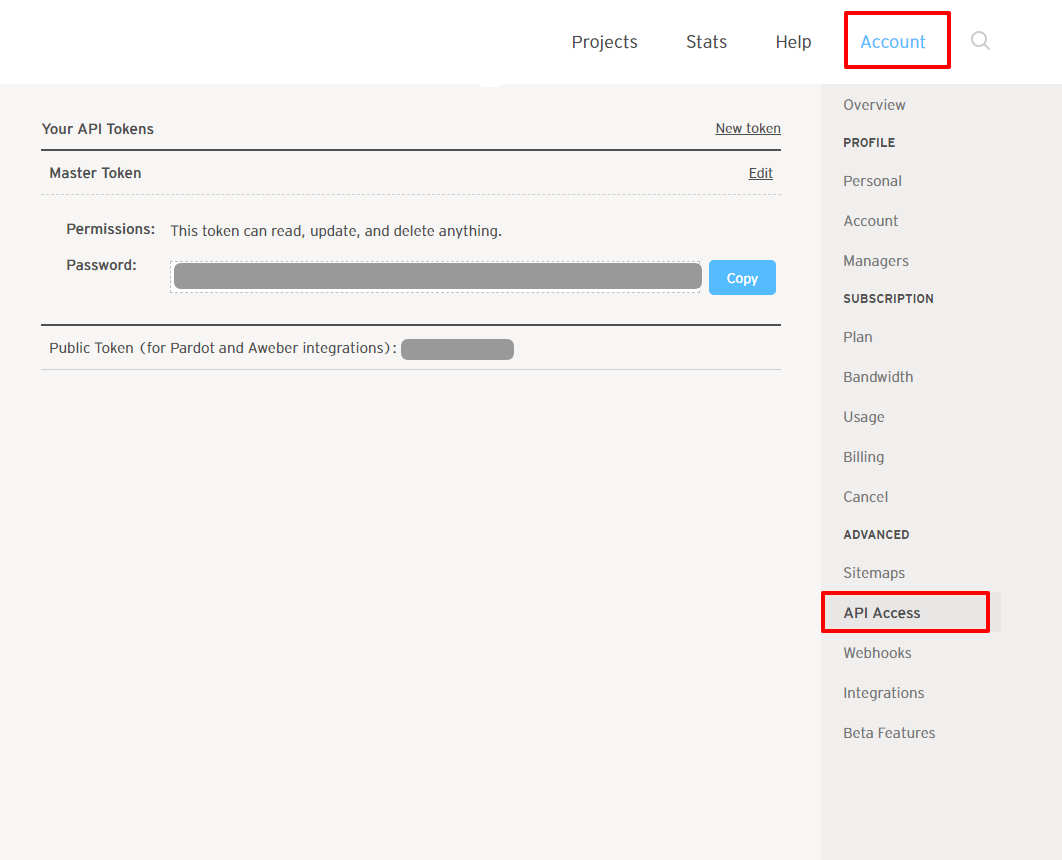Edit the Master Token
Screen dimensions: 1062x860
tap(760, 173)
